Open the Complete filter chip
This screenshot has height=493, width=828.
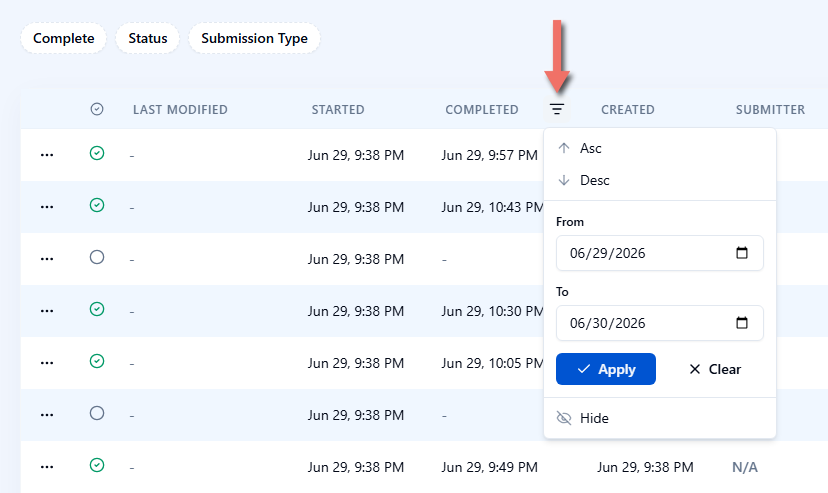click(x=63, y=38)
